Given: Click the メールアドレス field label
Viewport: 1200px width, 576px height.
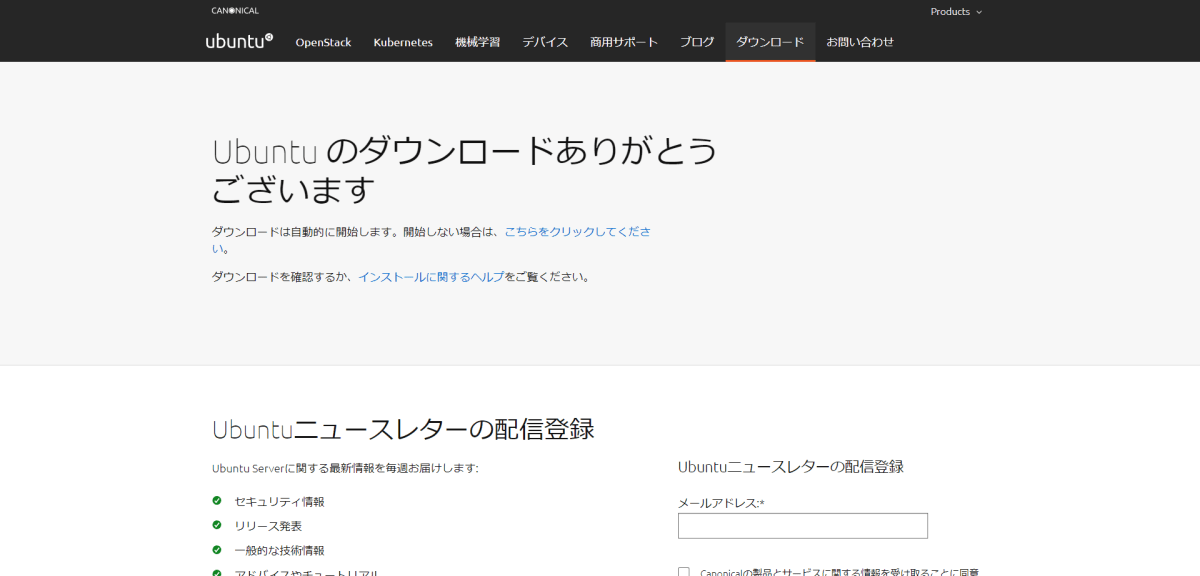Looking at the screenshot, I should 721,503.
